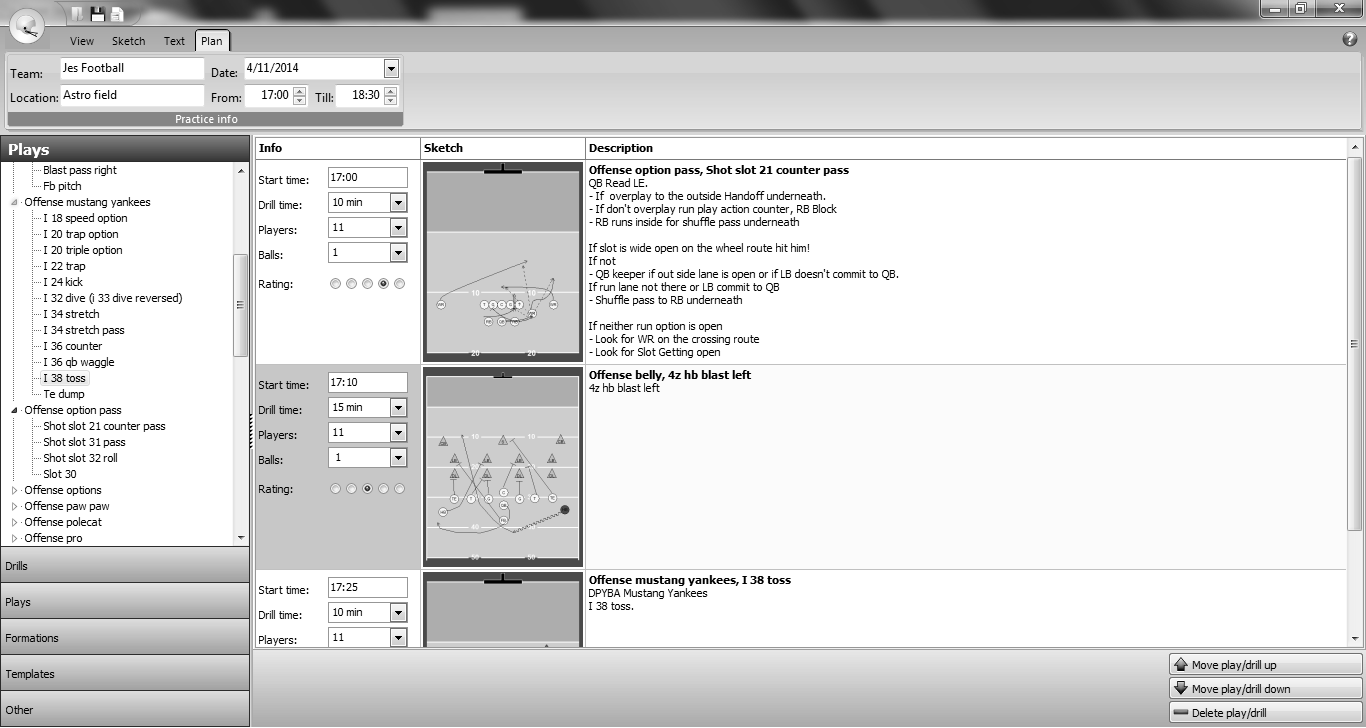
Task: Click the open file icon in quick toolbar
Action: click(x=78, y=14)
